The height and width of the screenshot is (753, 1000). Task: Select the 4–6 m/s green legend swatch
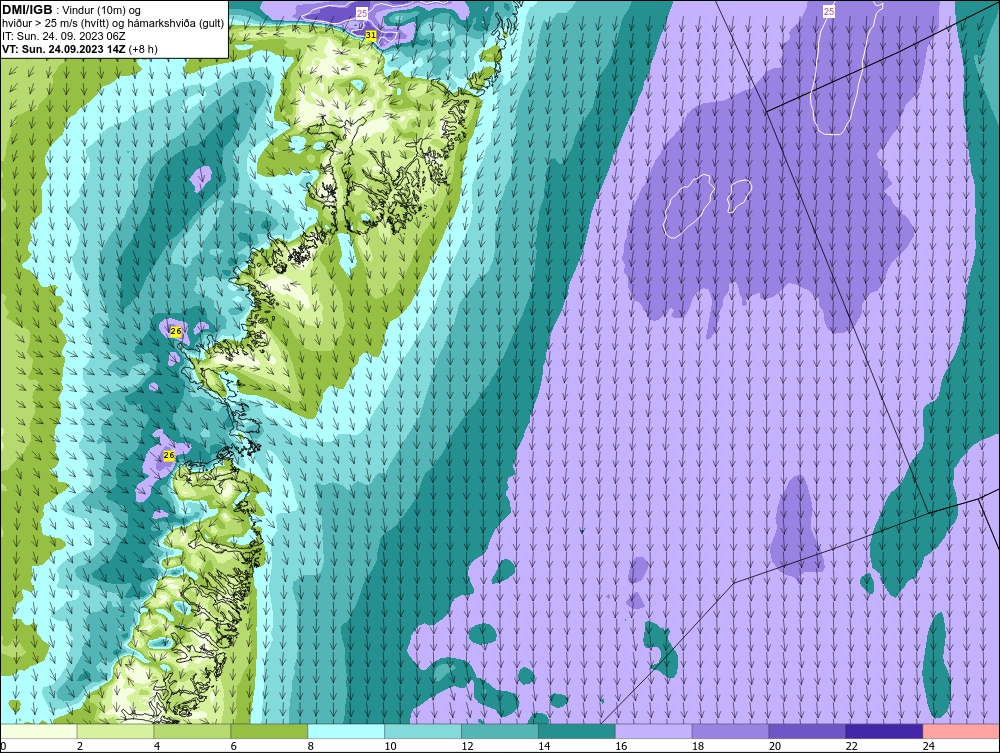coord(192,731)
